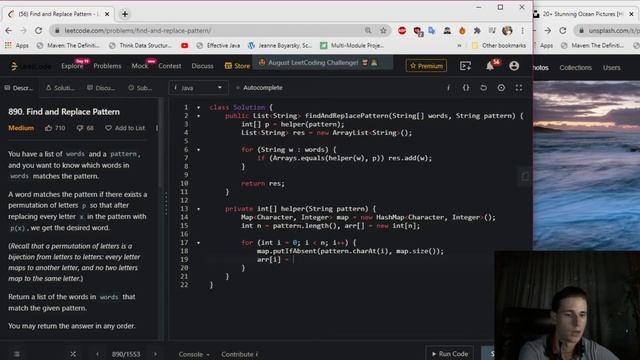Open the LeetCode user account avatar
This screenshot has width=640, height=360.
pos(514,66)
